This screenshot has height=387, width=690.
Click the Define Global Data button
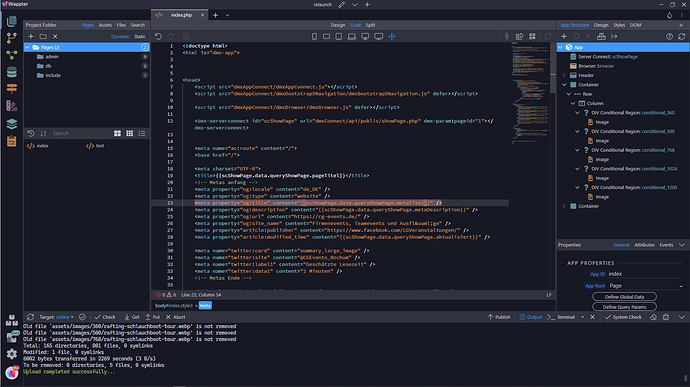point(624,297)
